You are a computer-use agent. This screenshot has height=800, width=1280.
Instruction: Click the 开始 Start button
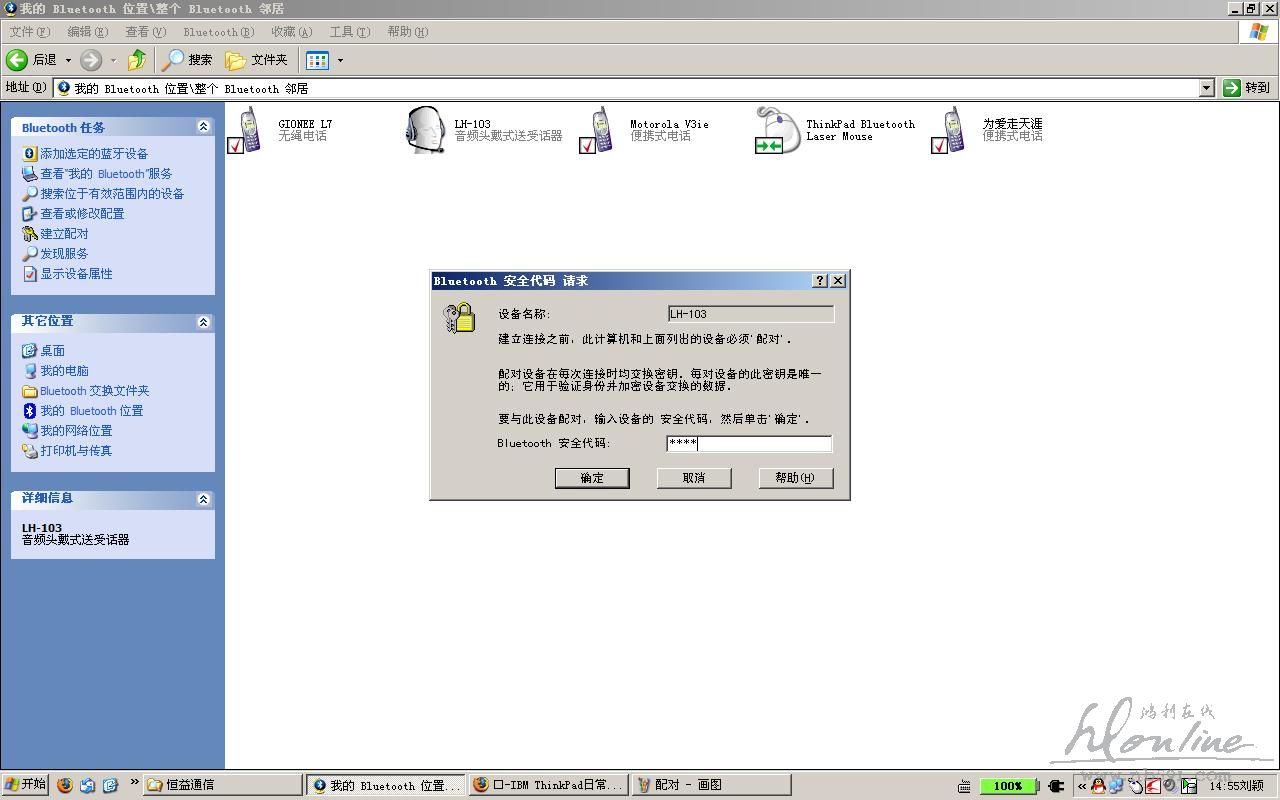click(25, 785)
